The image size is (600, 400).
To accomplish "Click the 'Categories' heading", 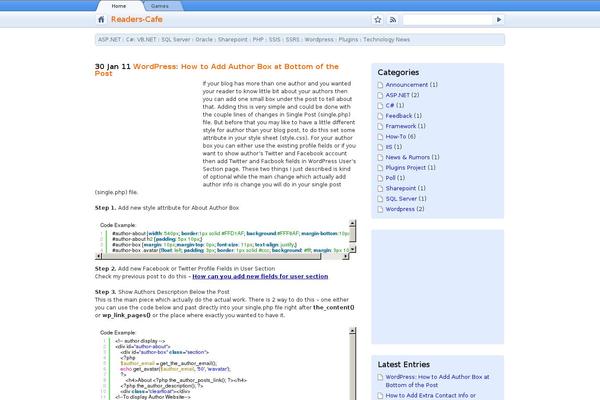I will [x=398, y=72].
